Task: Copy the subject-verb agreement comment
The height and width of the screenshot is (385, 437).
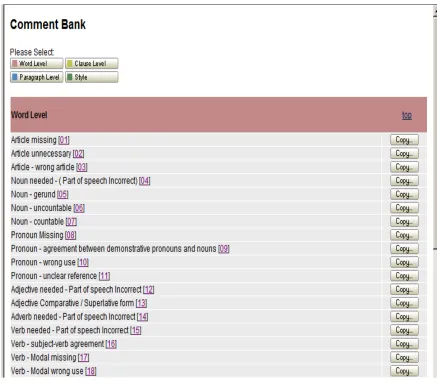Action: pyautogui.click(x=404, y=344)
